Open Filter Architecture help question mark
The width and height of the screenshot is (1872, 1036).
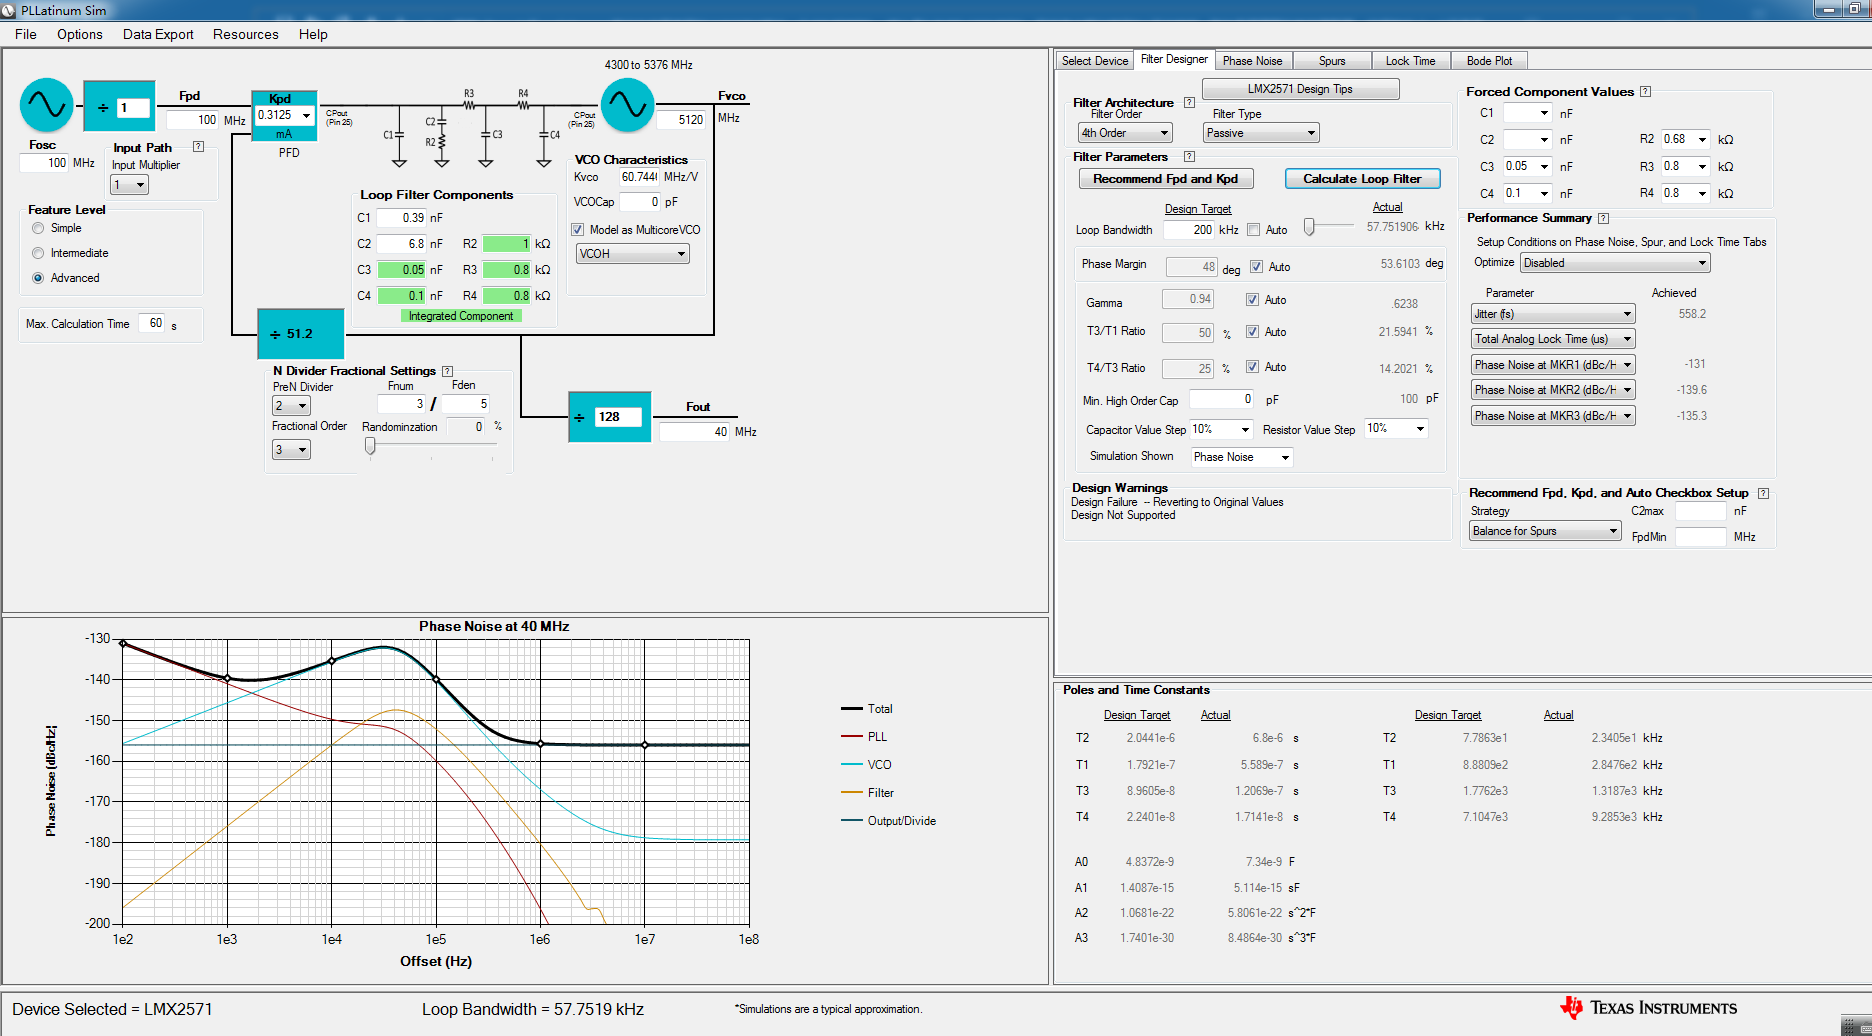(x=1189, y=103)
